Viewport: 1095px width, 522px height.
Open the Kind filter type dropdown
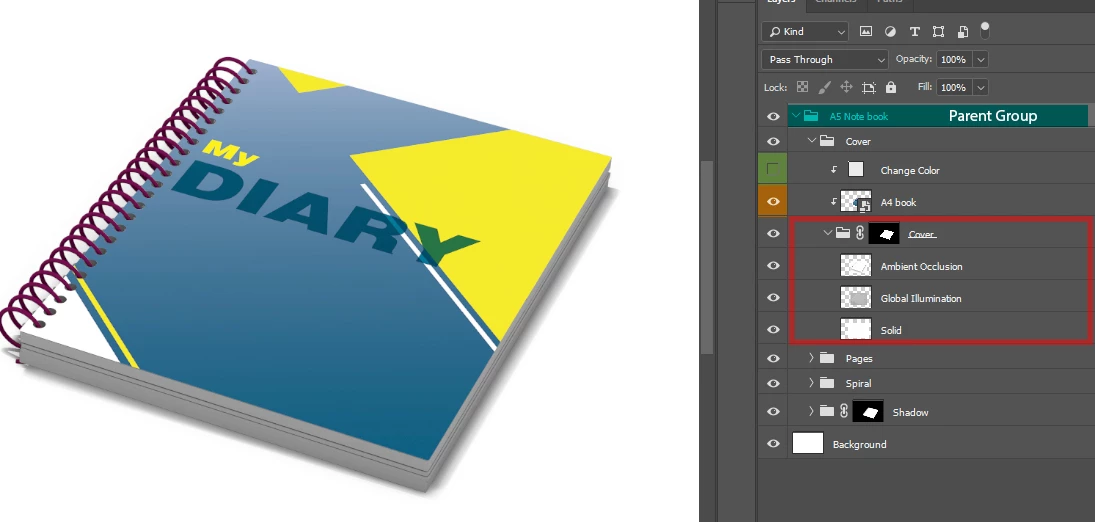[x=804, y=31]
